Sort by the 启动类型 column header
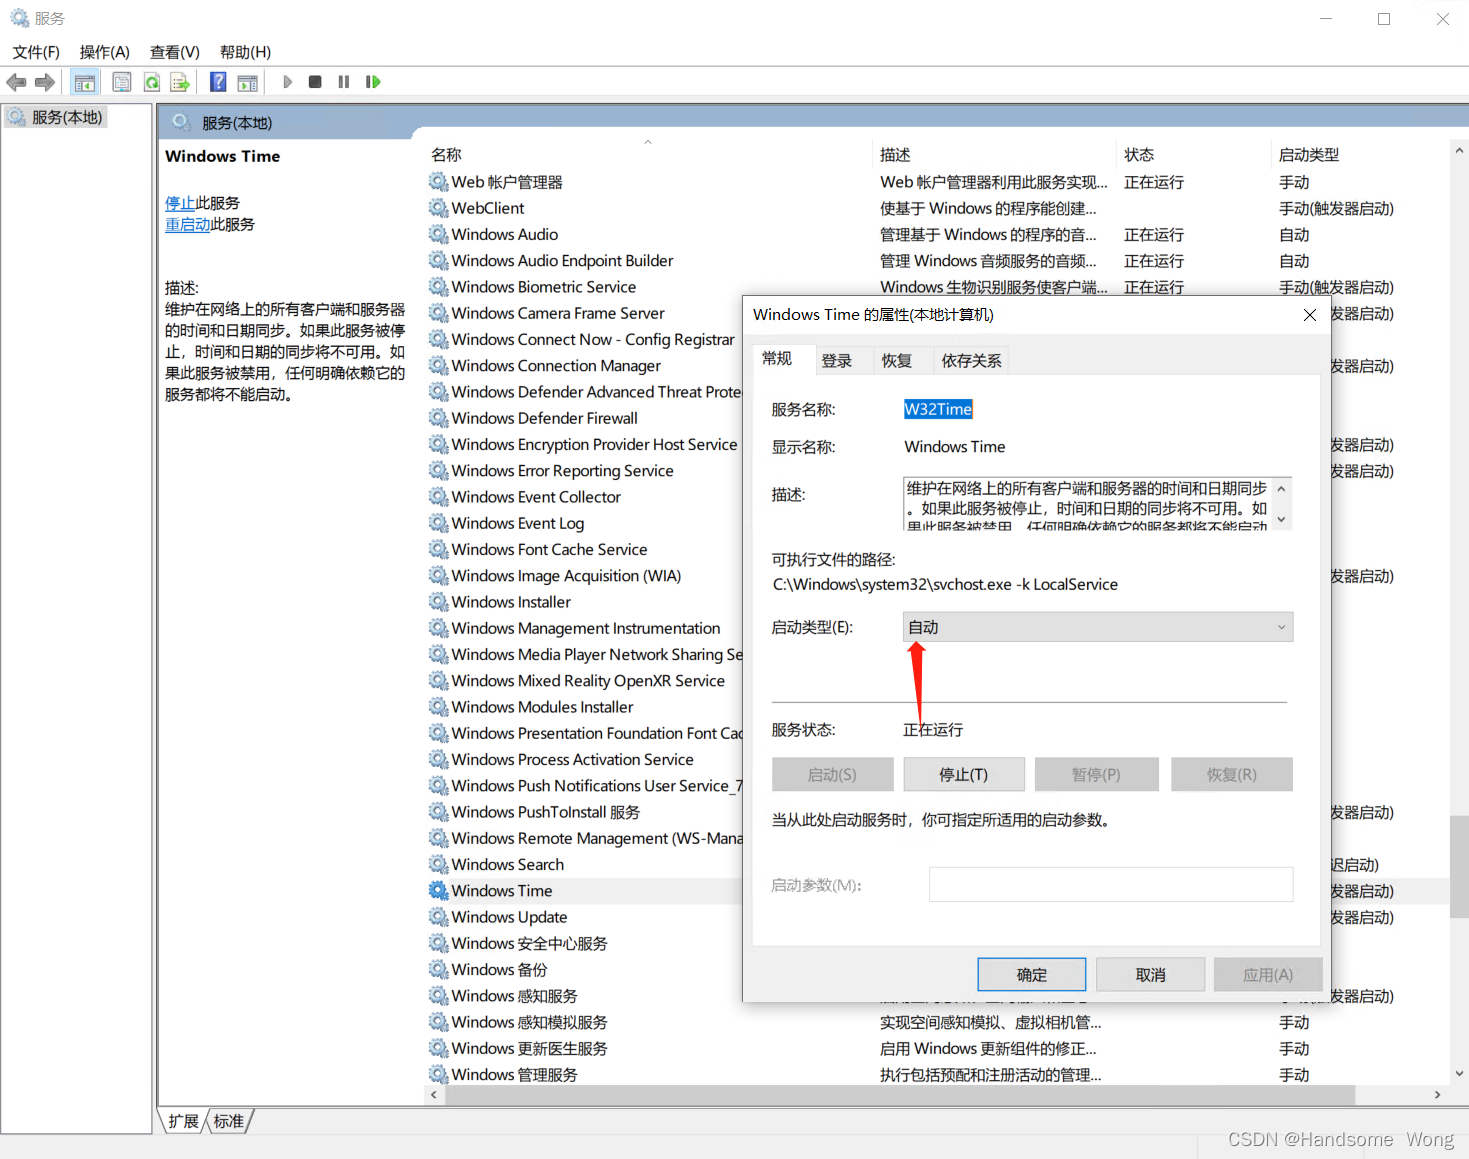 point(1309,155)
